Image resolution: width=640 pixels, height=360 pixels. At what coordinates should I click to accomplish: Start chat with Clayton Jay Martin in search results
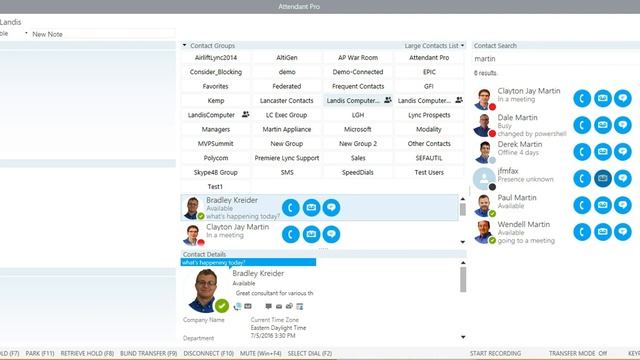tap(623, 98)
